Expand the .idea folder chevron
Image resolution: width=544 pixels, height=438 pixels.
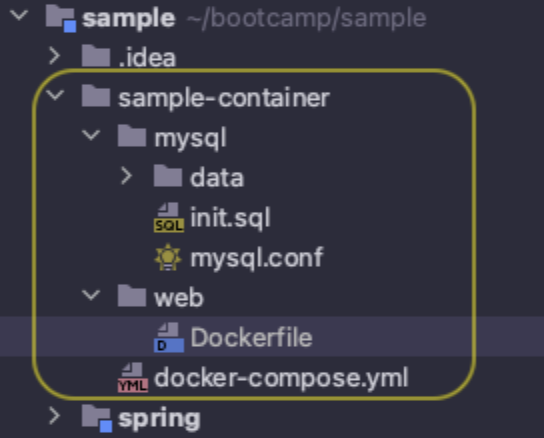[54, 56]
